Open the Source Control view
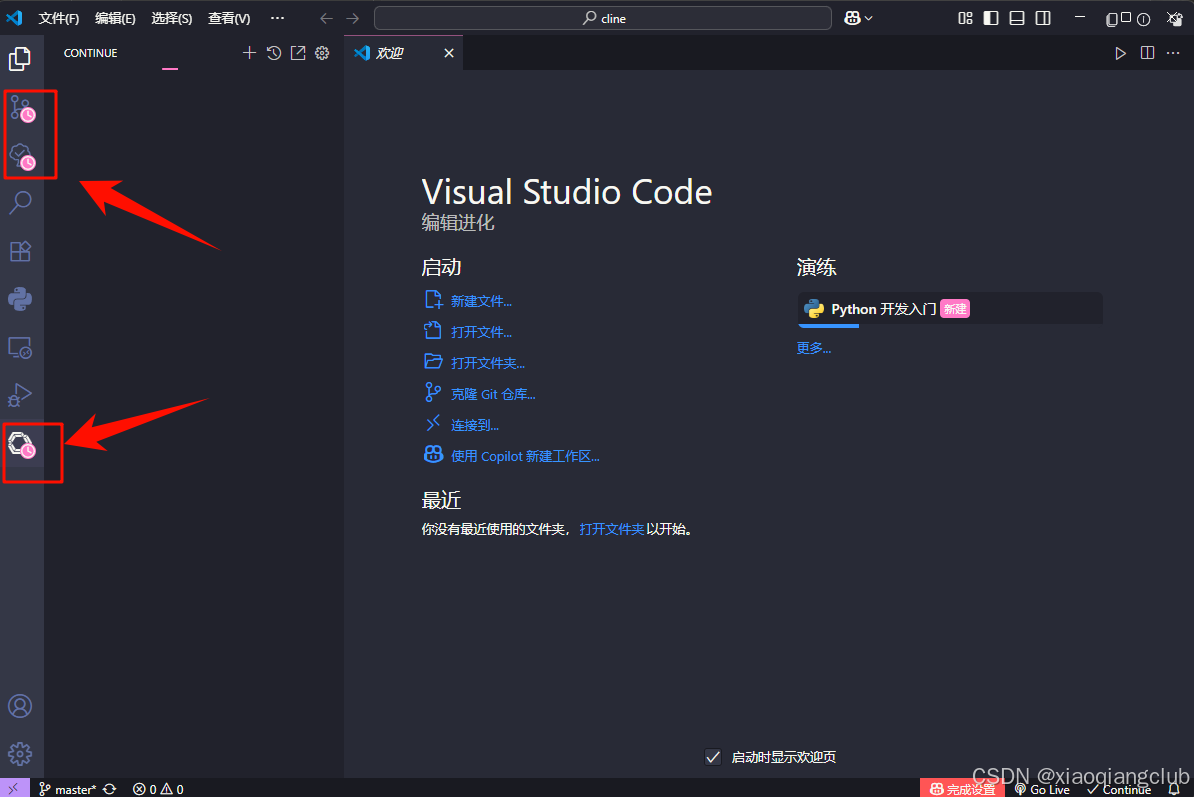 pos(22,110)
